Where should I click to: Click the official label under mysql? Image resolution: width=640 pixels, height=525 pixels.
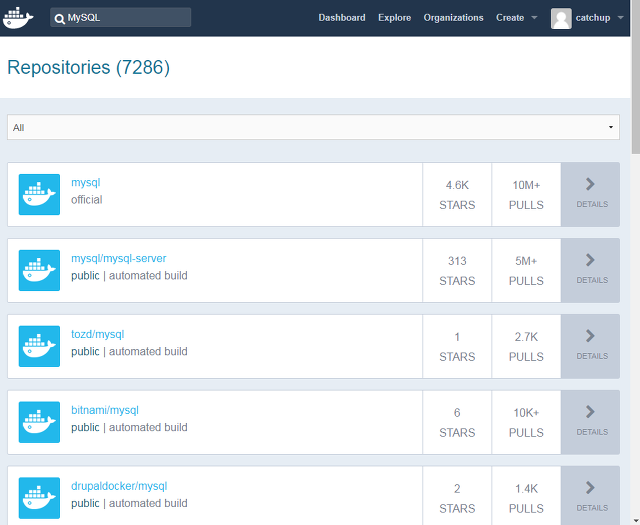click(x=87, y=200)
